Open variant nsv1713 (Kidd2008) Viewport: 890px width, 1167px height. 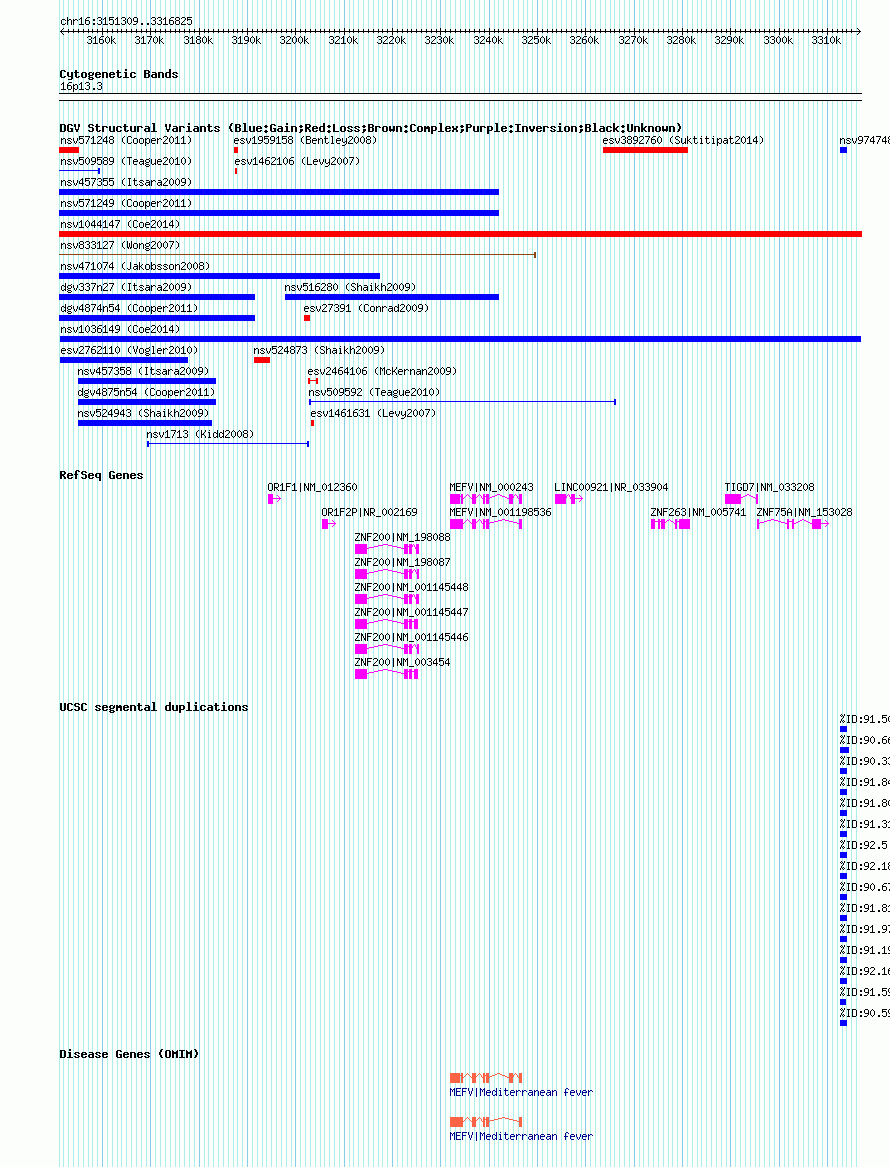200,434
